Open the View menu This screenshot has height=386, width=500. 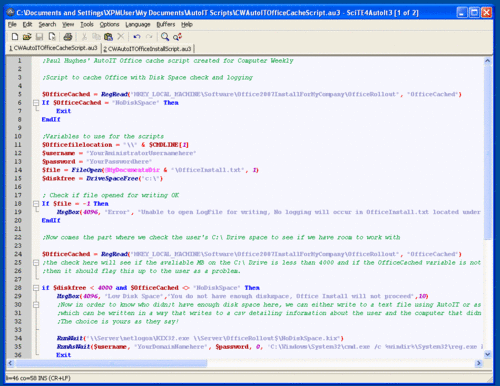pos(68,24)
